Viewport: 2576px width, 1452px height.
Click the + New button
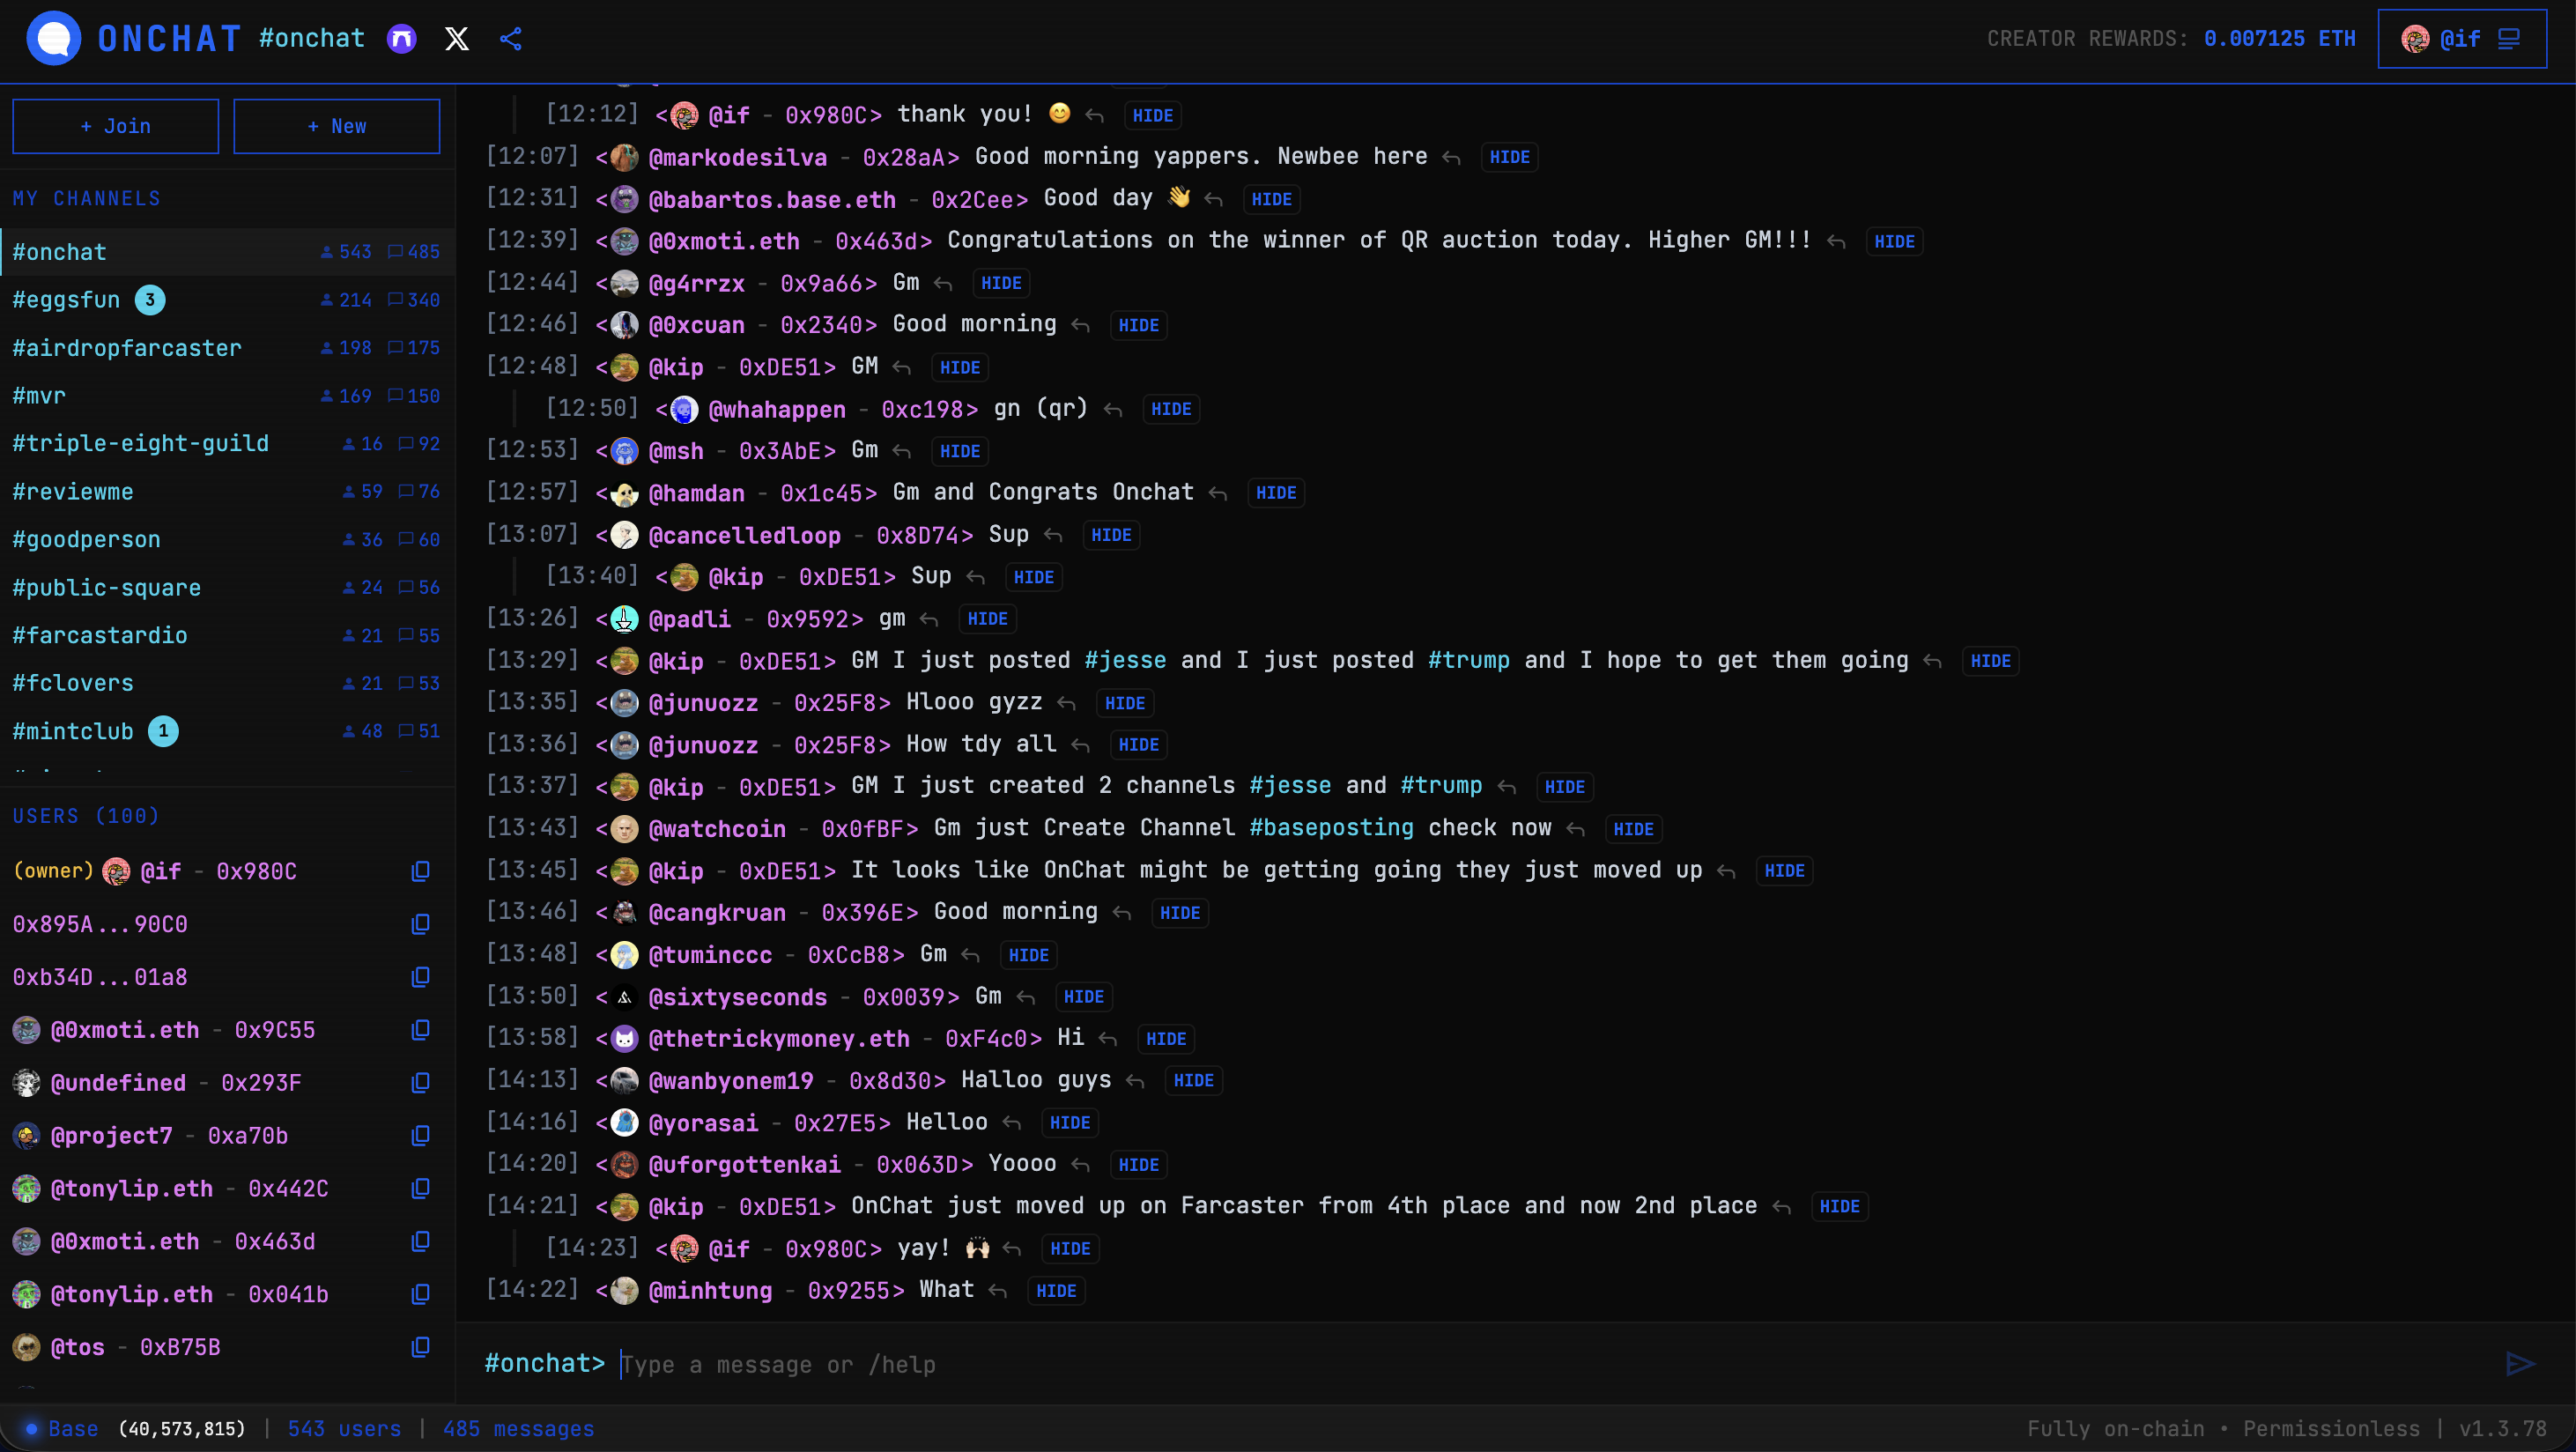pos(336,126)
